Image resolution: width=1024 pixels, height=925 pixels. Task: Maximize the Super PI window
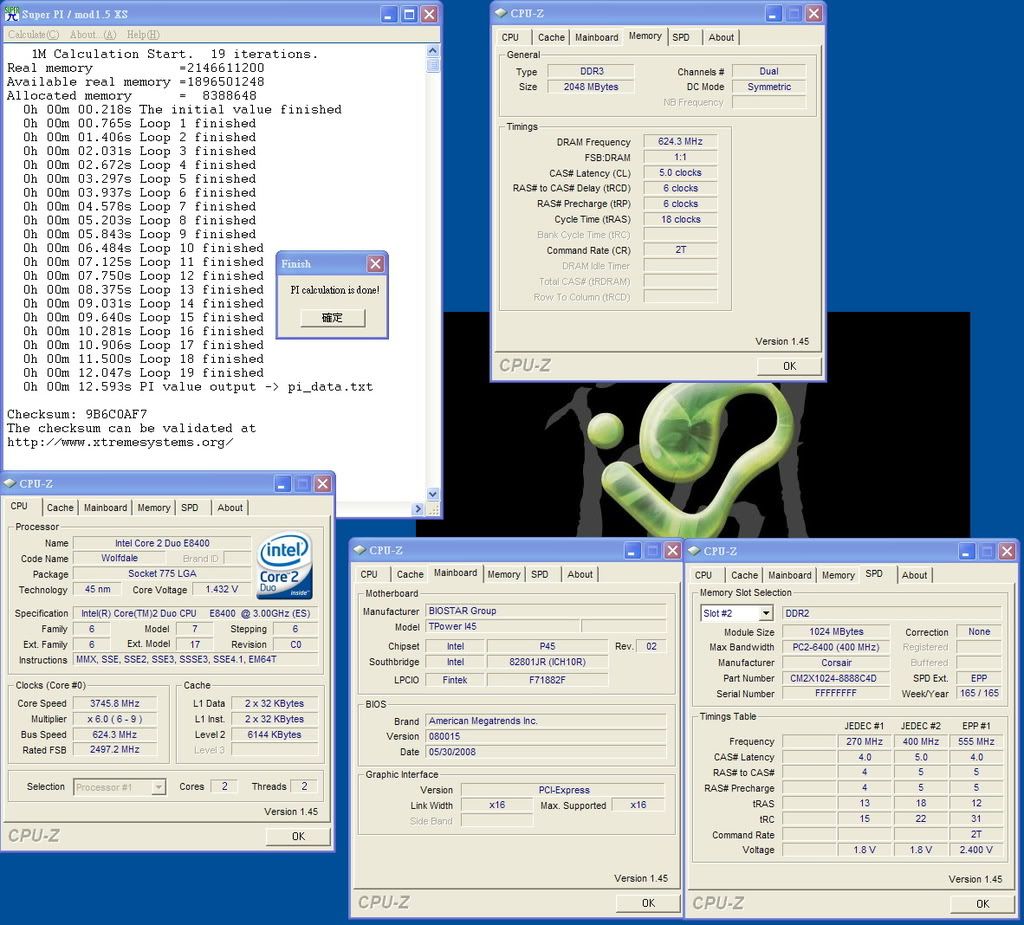[x=409, y=14]
